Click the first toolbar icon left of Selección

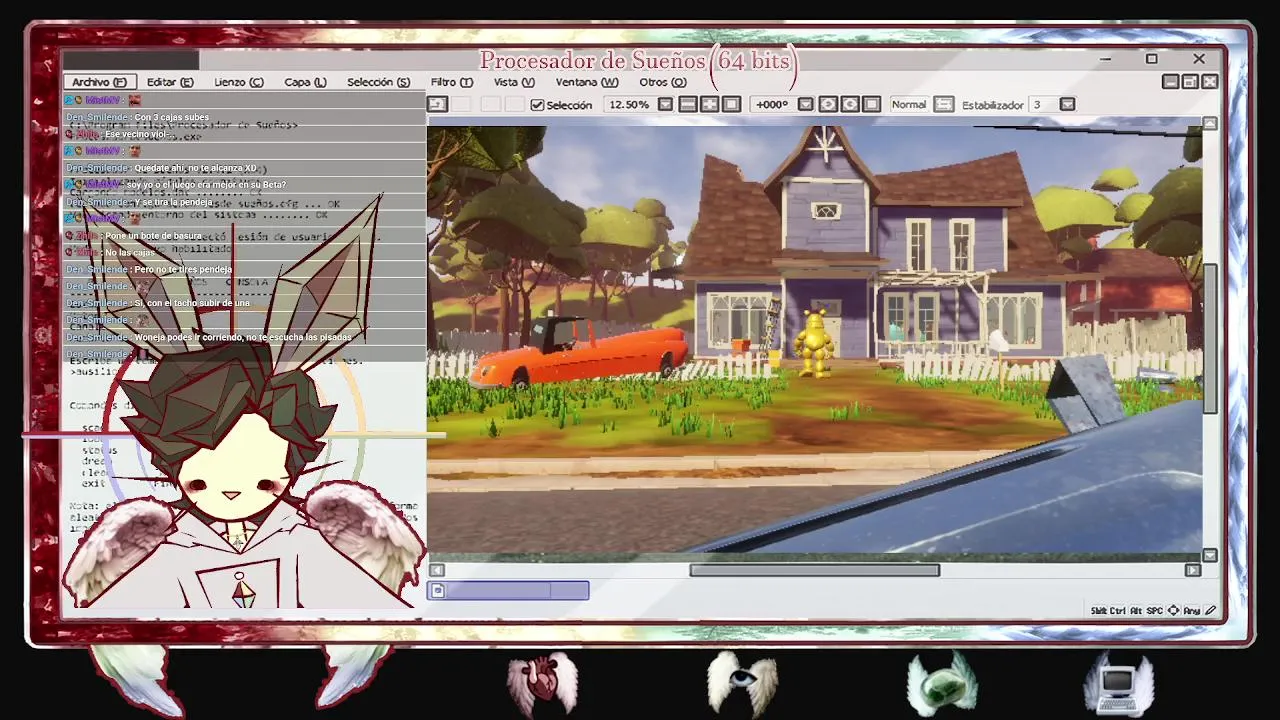point(437,104)
